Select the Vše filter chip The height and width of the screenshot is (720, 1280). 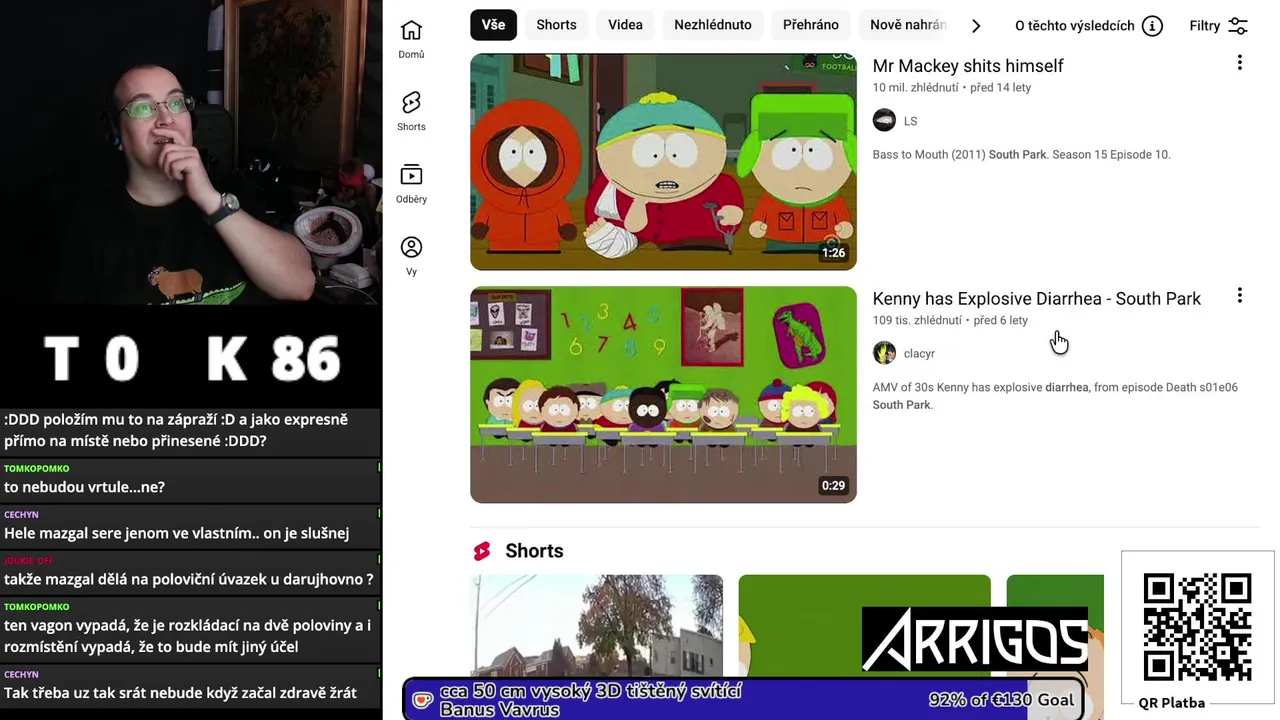493,25
